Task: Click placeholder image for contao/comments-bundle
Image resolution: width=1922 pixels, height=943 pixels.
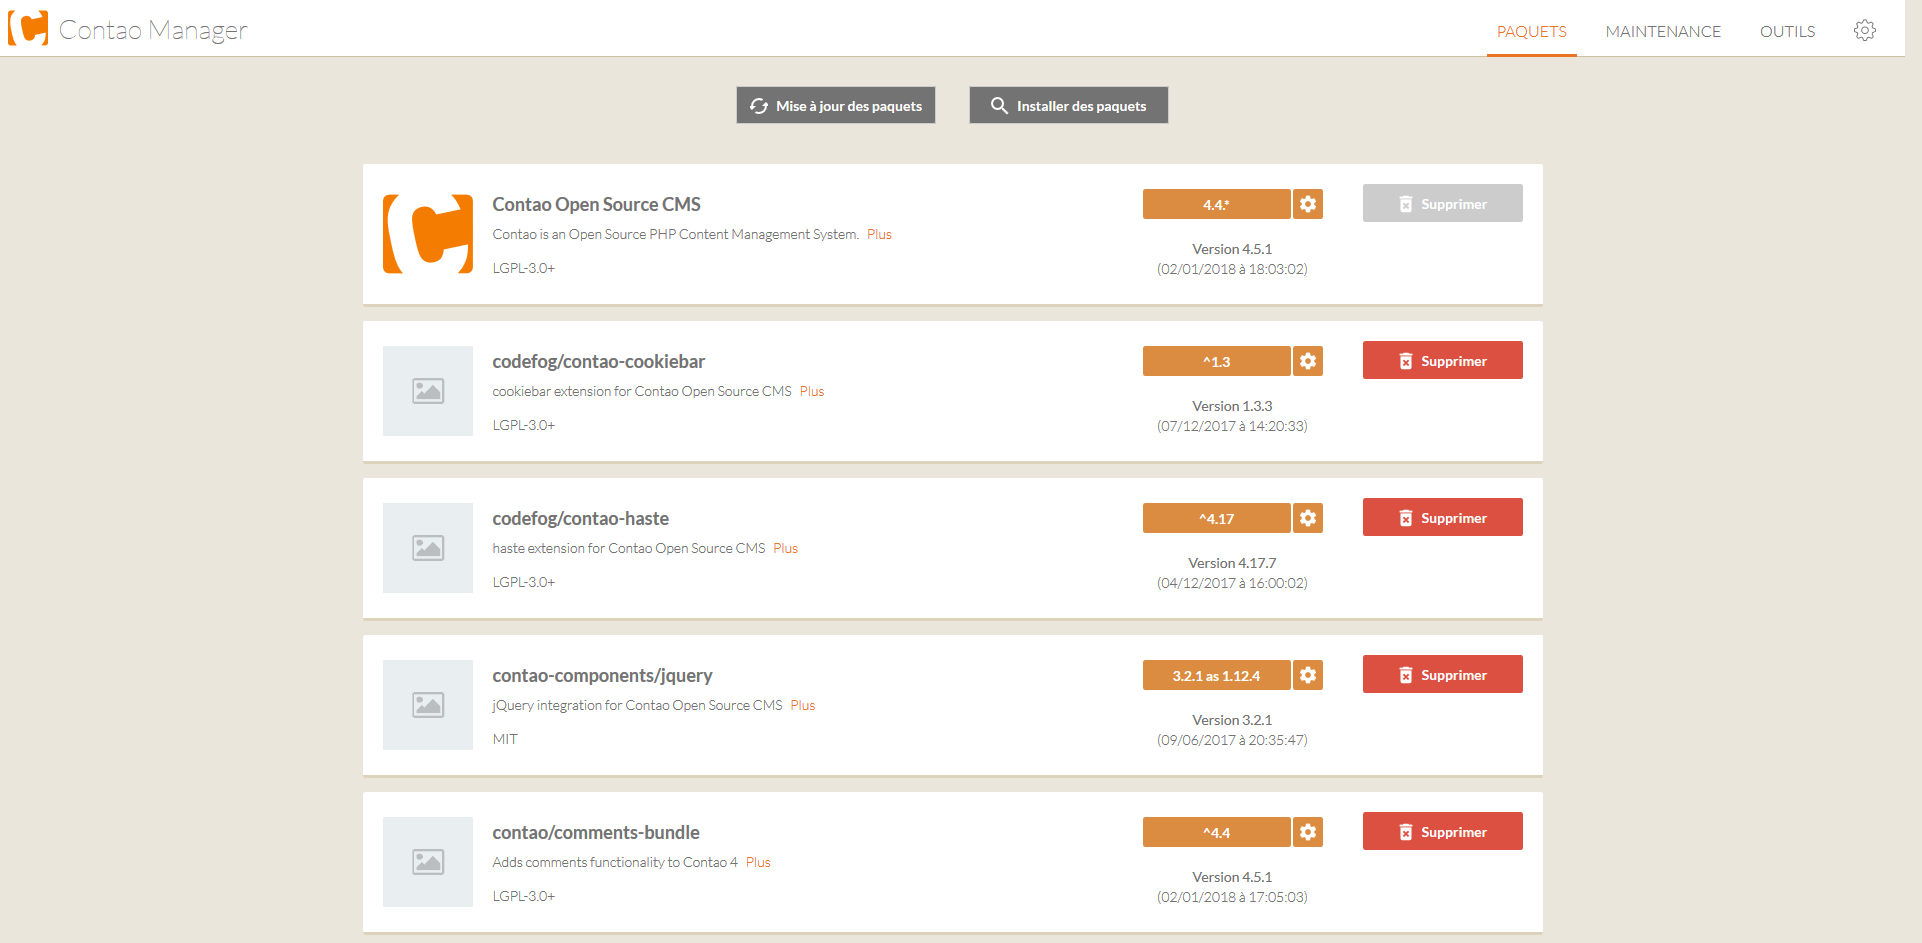Action: pyautogui.click(x=428, y=862)
